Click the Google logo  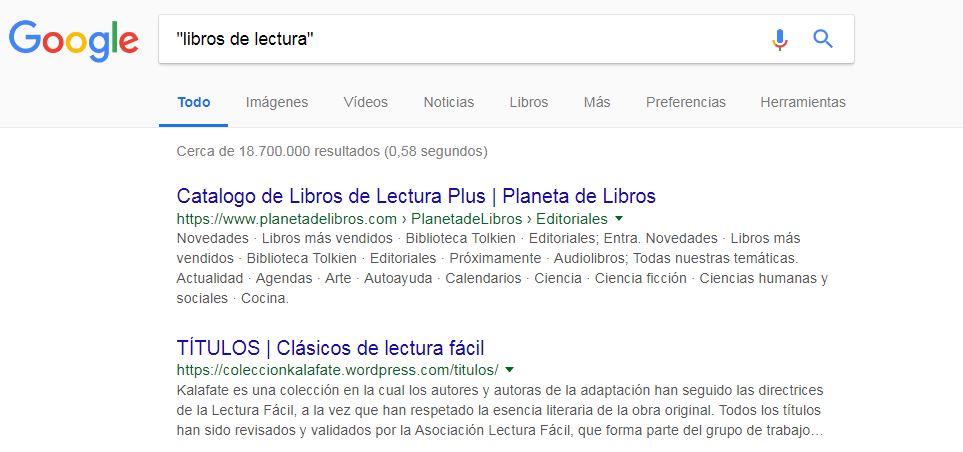73,40
